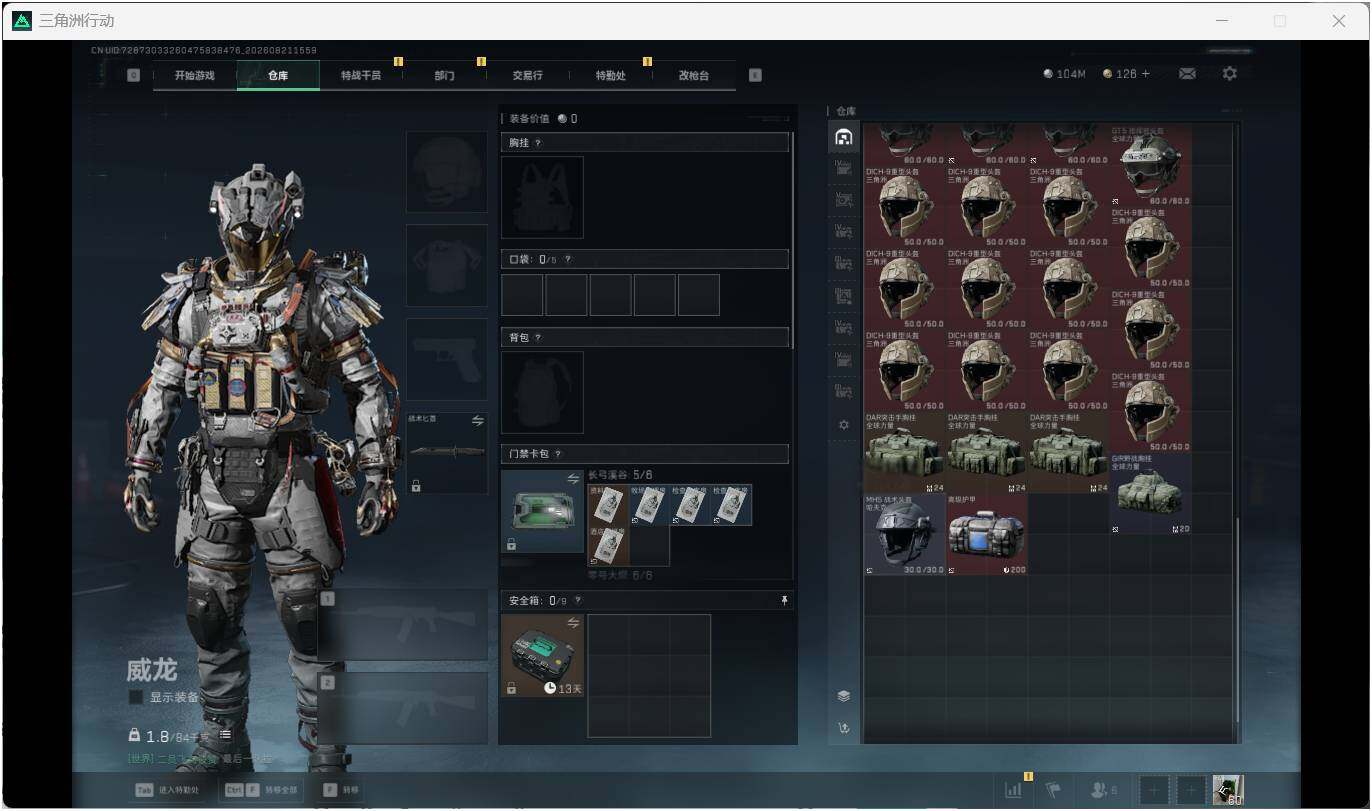Show help for 胸挂 section
The image size is (1372, 811).
(538, 144)
